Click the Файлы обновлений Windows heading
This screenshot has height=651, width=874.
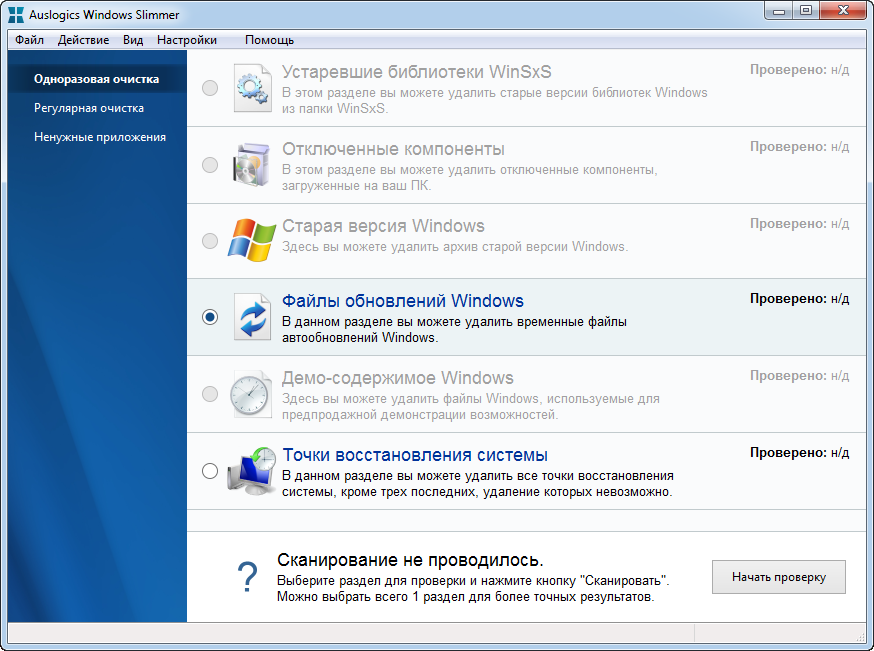pos(402,301)
